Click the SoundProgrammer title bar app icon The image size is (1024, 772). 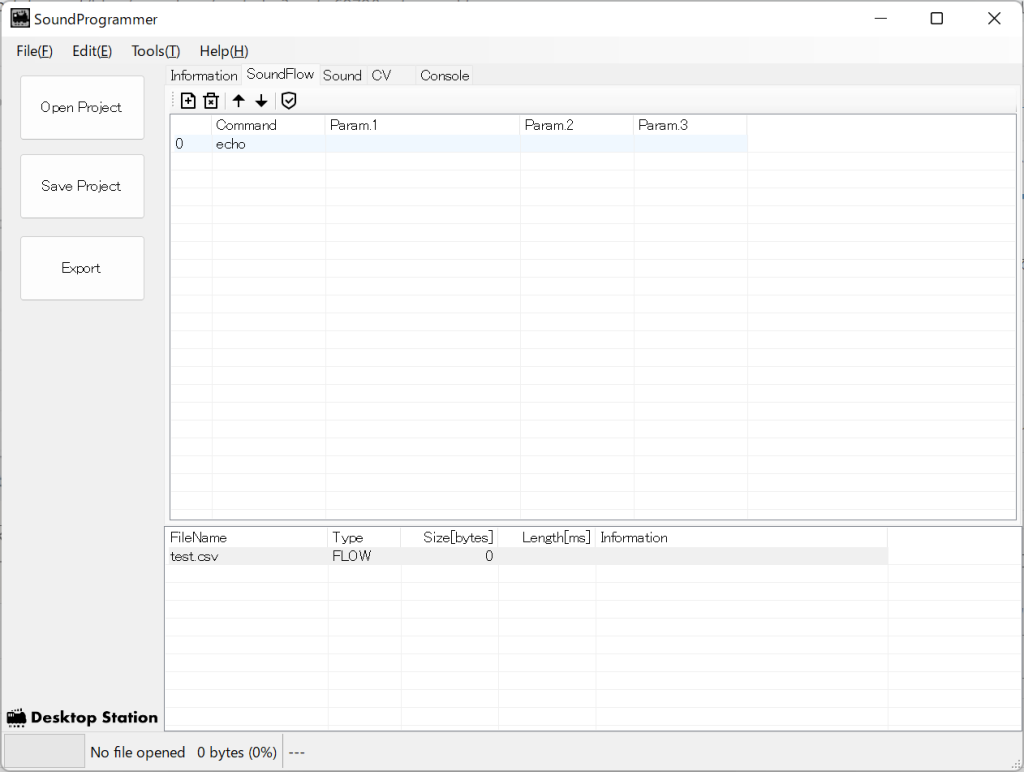pyautogui.click(x=20, y=19)
